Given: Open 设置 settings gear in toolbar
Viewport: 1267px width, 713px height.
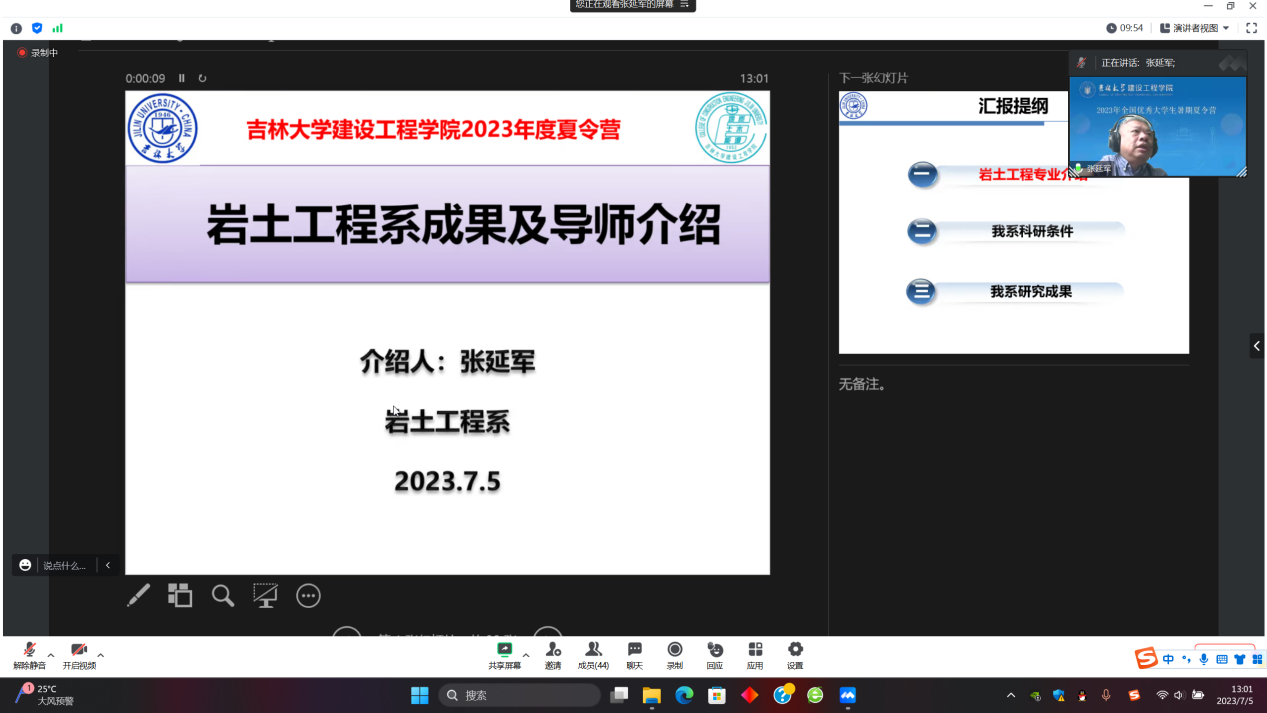Looking at the screenshot, I should (x=795, y=655).
